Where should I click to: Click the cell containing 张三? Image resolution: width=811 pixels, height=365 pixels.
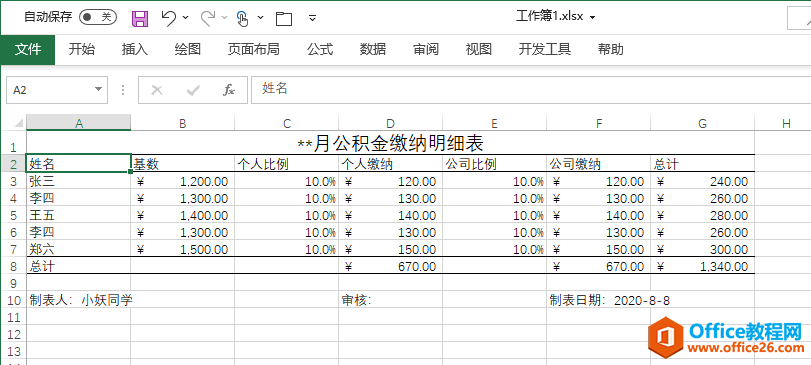(x=79, y=181)
